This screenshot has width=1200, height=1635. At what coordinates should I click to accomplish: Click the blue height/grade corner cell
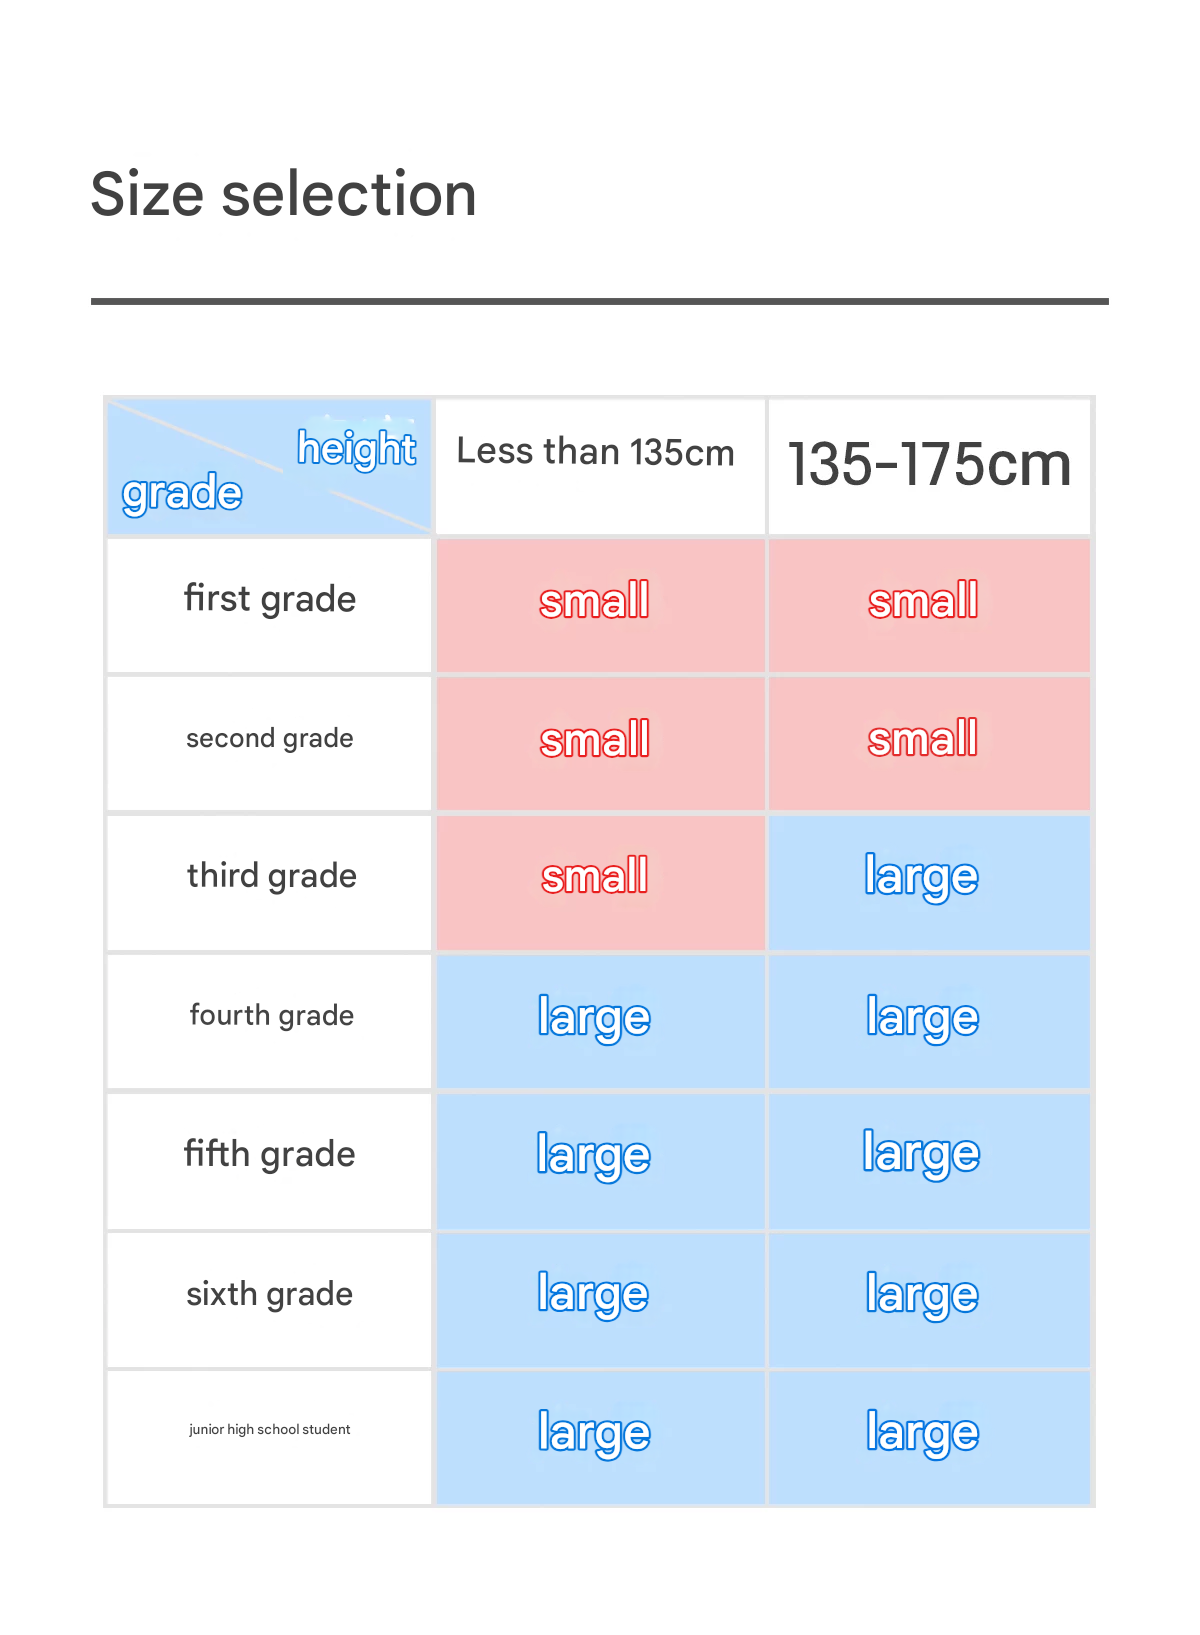pos(269,468)
